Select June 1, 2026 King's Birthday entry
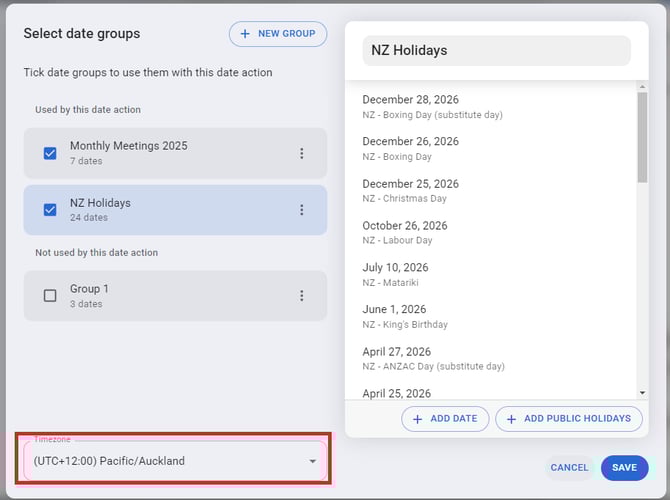The image size is (670, 500). coord(405,316)
